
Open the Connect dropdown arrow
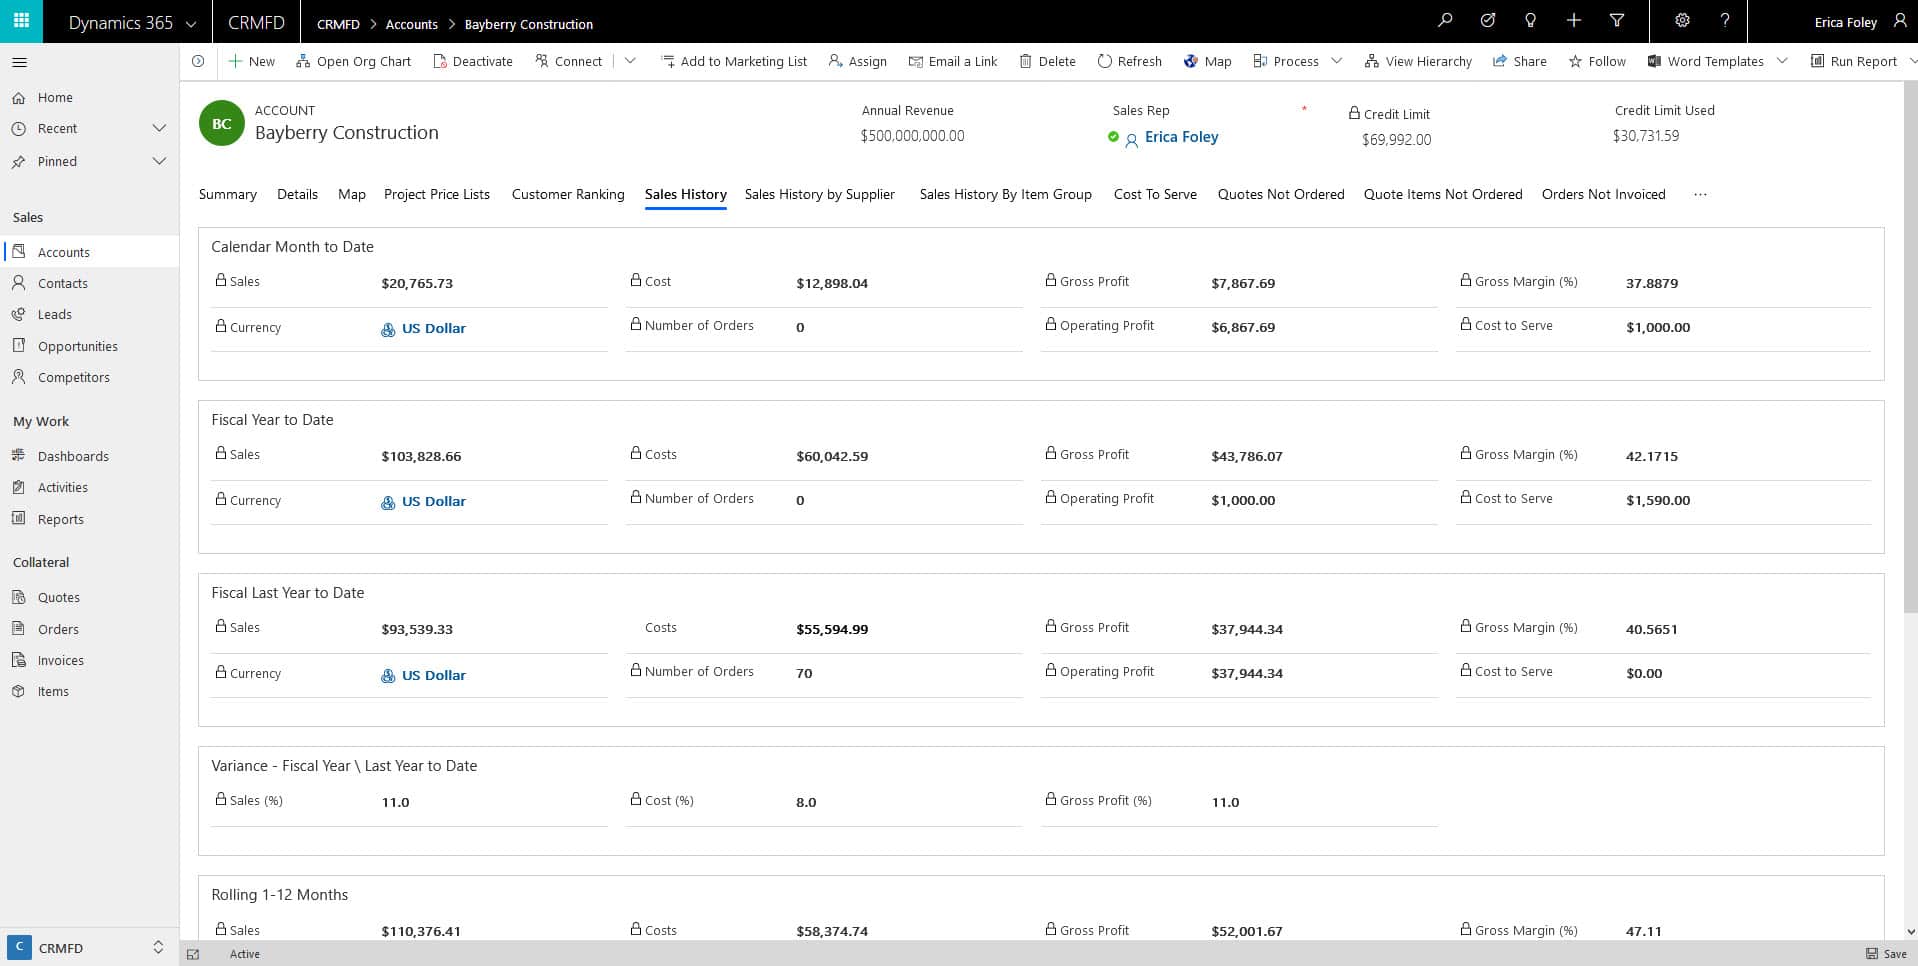[x=630, y=61]
